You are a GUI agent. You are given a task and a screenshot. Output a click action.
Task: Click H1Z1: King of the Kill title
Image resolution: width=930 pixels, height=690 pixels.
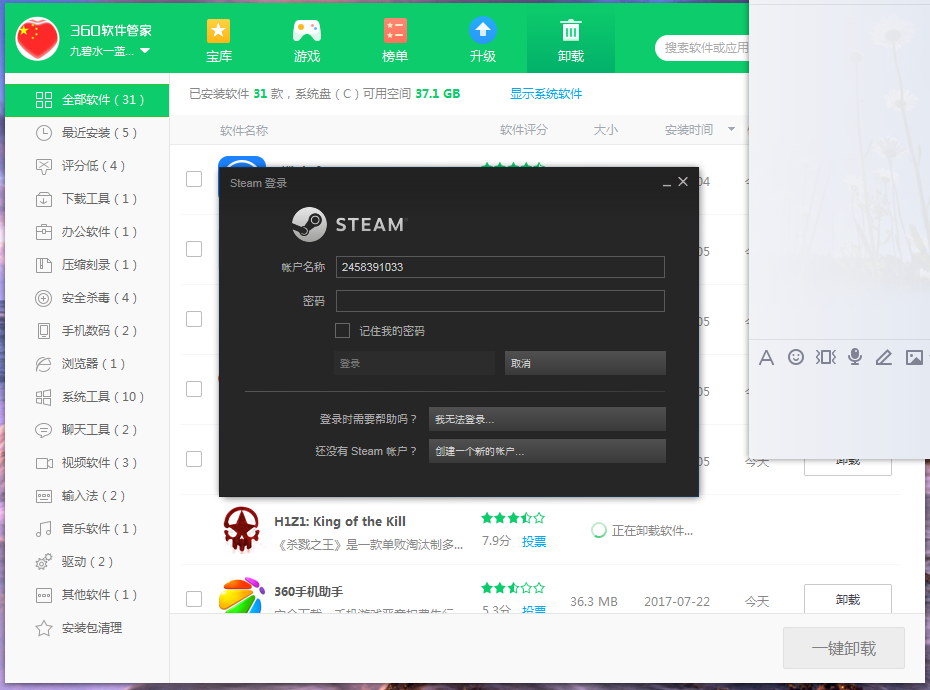pyautogui.click(x=340, y=522)
